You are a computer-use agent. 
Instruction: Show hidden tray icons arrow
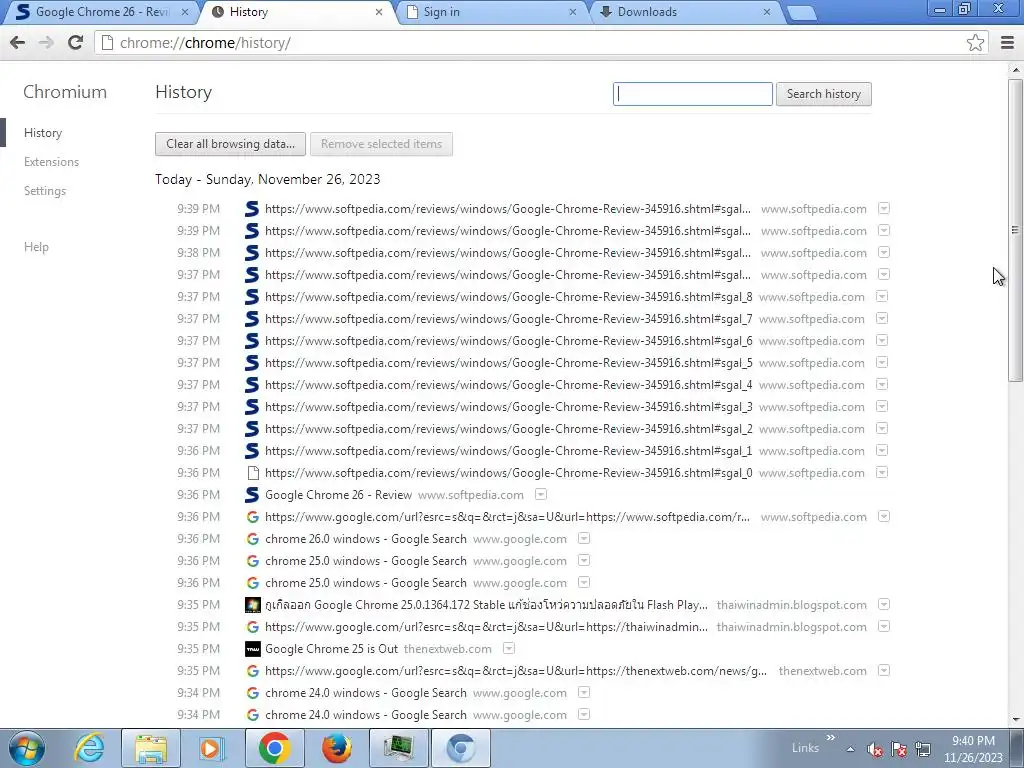click(x=850, y=749)
